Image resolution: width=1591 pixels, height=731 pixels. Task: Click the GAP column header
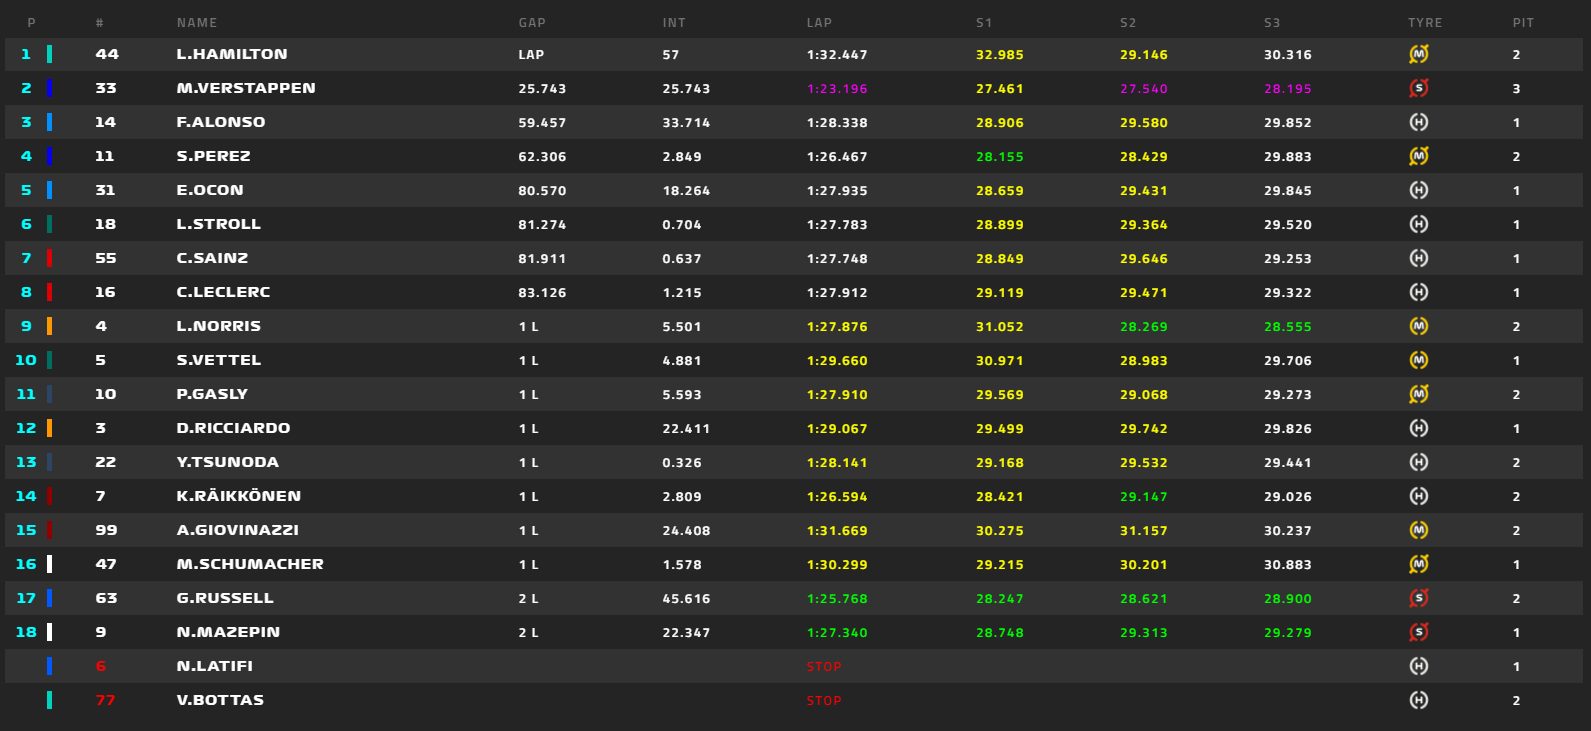pyautogui.click(x=532, y=23)
